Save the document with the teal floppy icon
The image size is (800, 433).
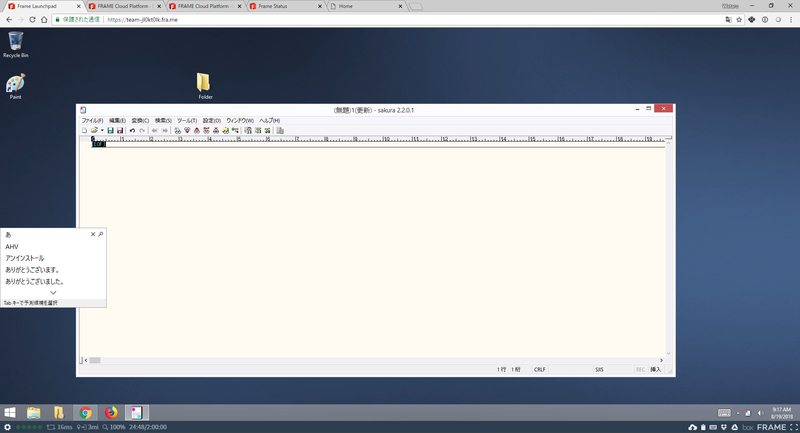point(110,131)
